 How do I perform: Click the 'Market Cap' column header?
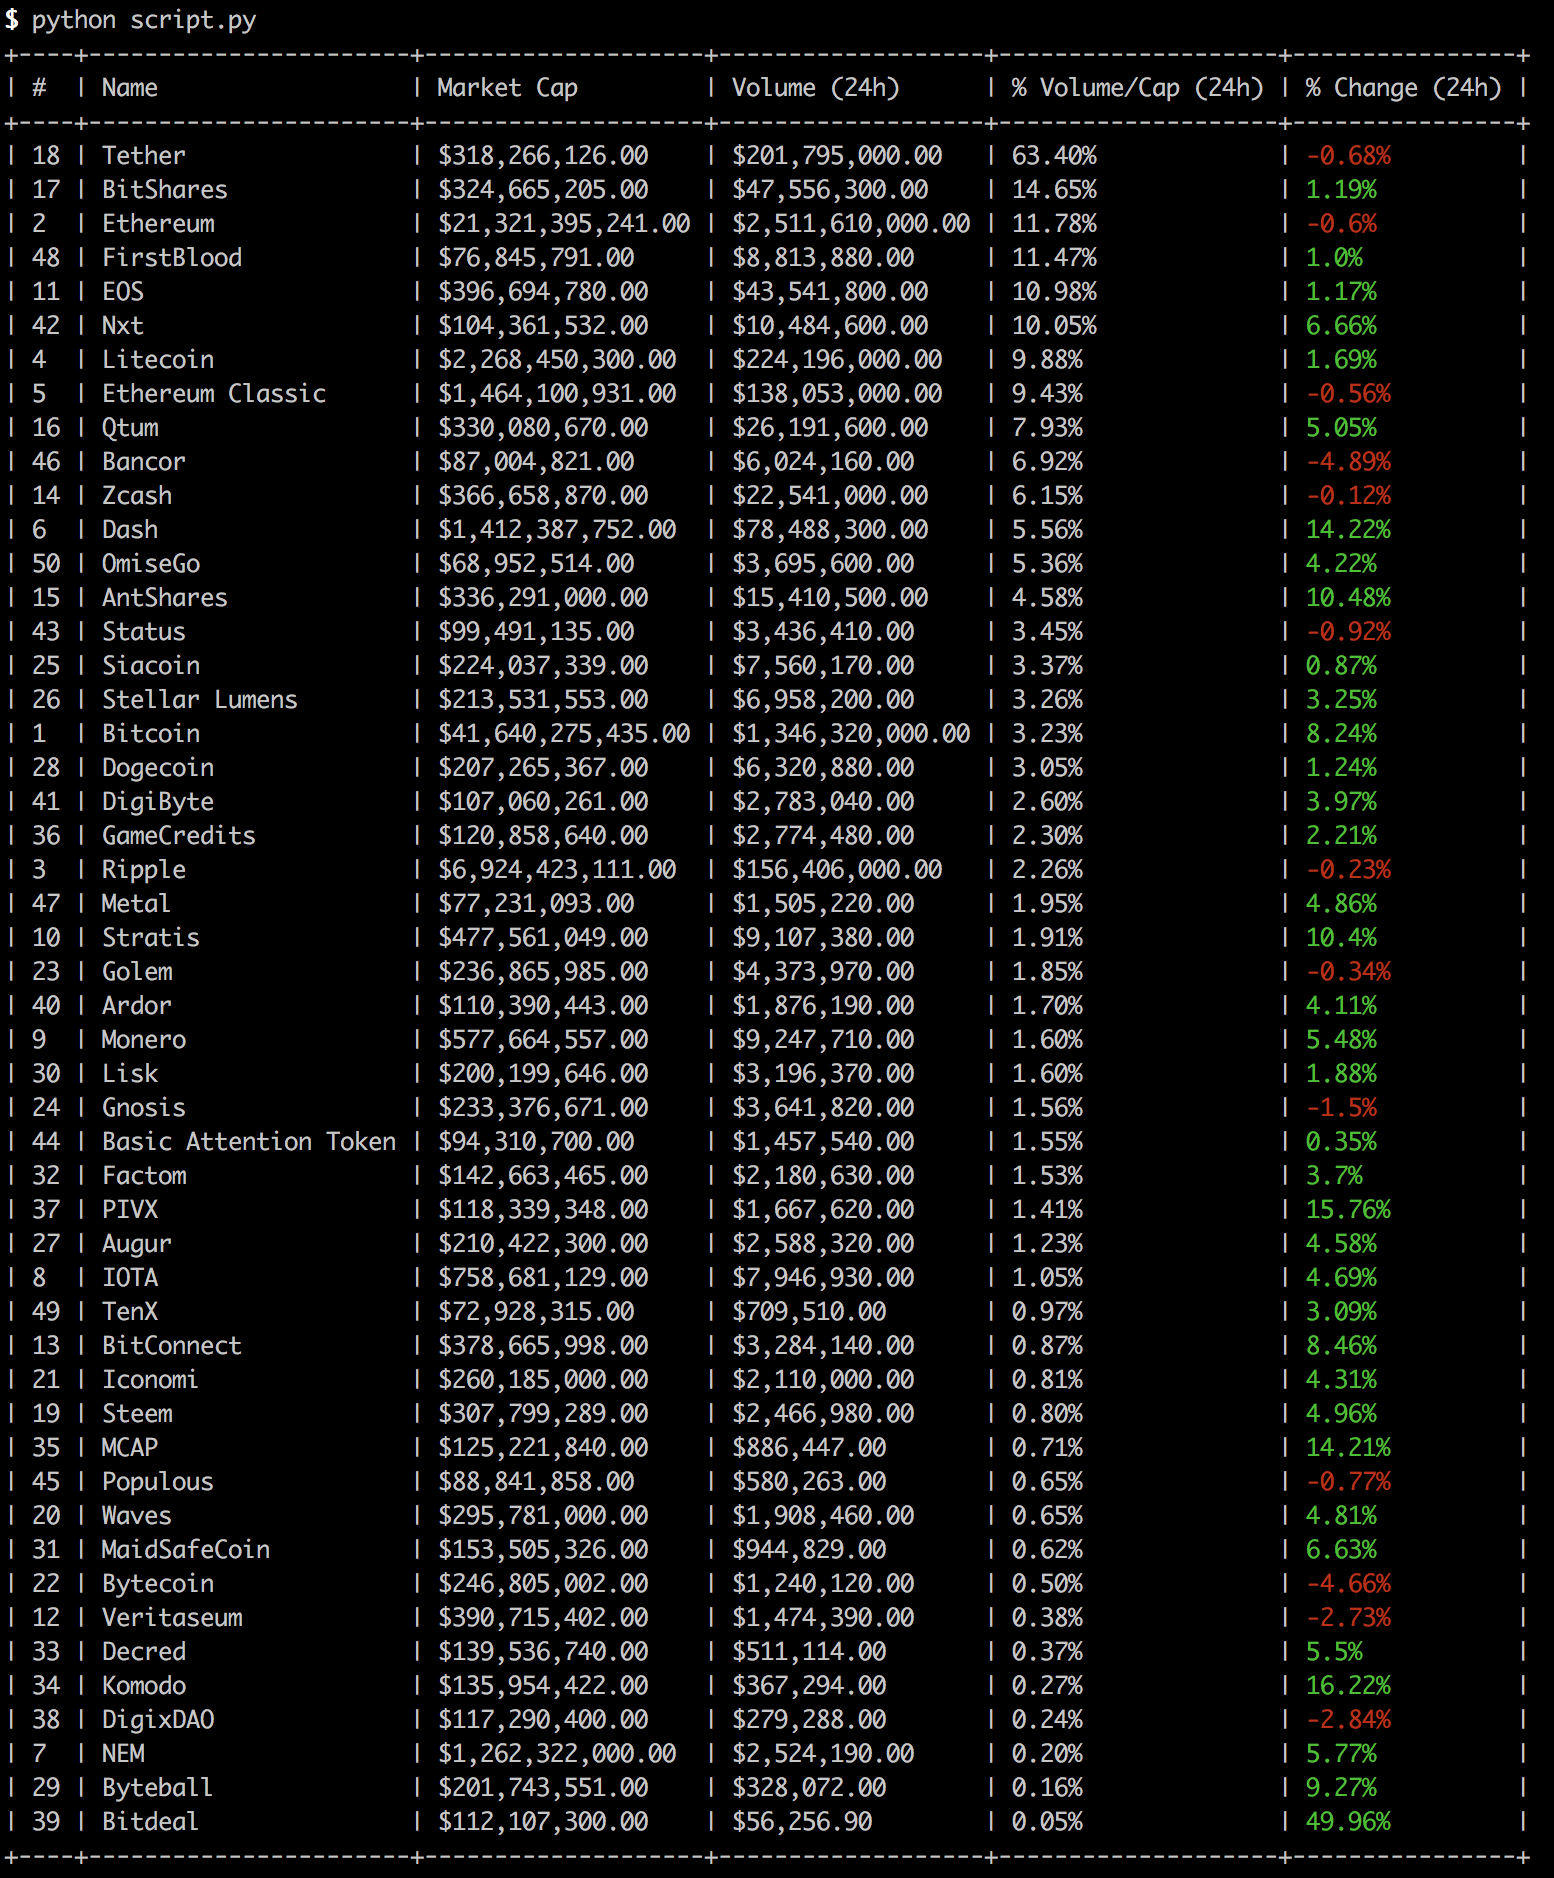(508, 88)
